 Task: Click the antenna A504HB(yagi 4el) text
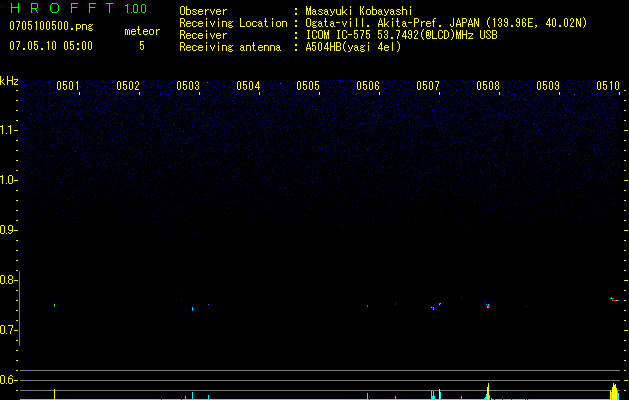pyautogui.click(x=353, y=47)
